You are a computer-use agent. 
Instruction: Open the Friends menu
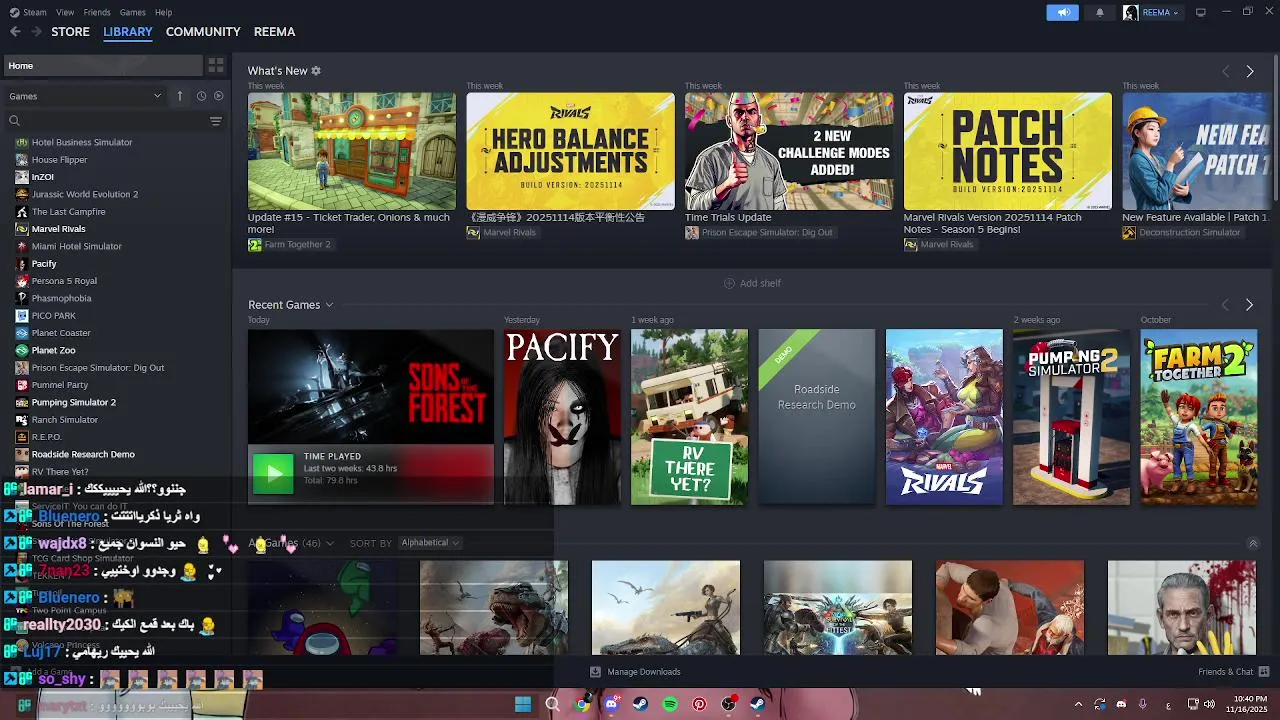(x=97, y=12)
